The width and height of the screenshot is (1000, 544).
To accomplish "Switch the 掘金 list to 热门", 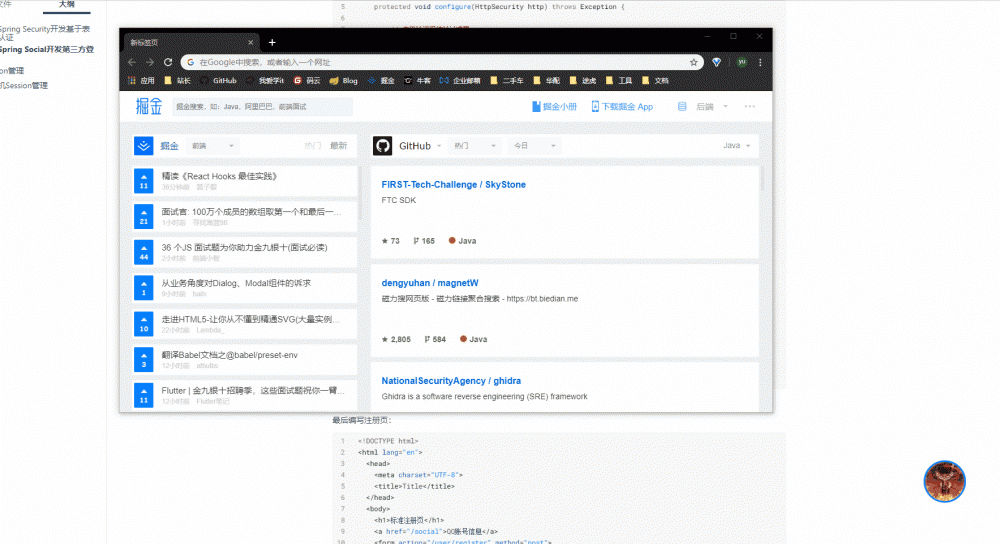I will tap(312, 146).
